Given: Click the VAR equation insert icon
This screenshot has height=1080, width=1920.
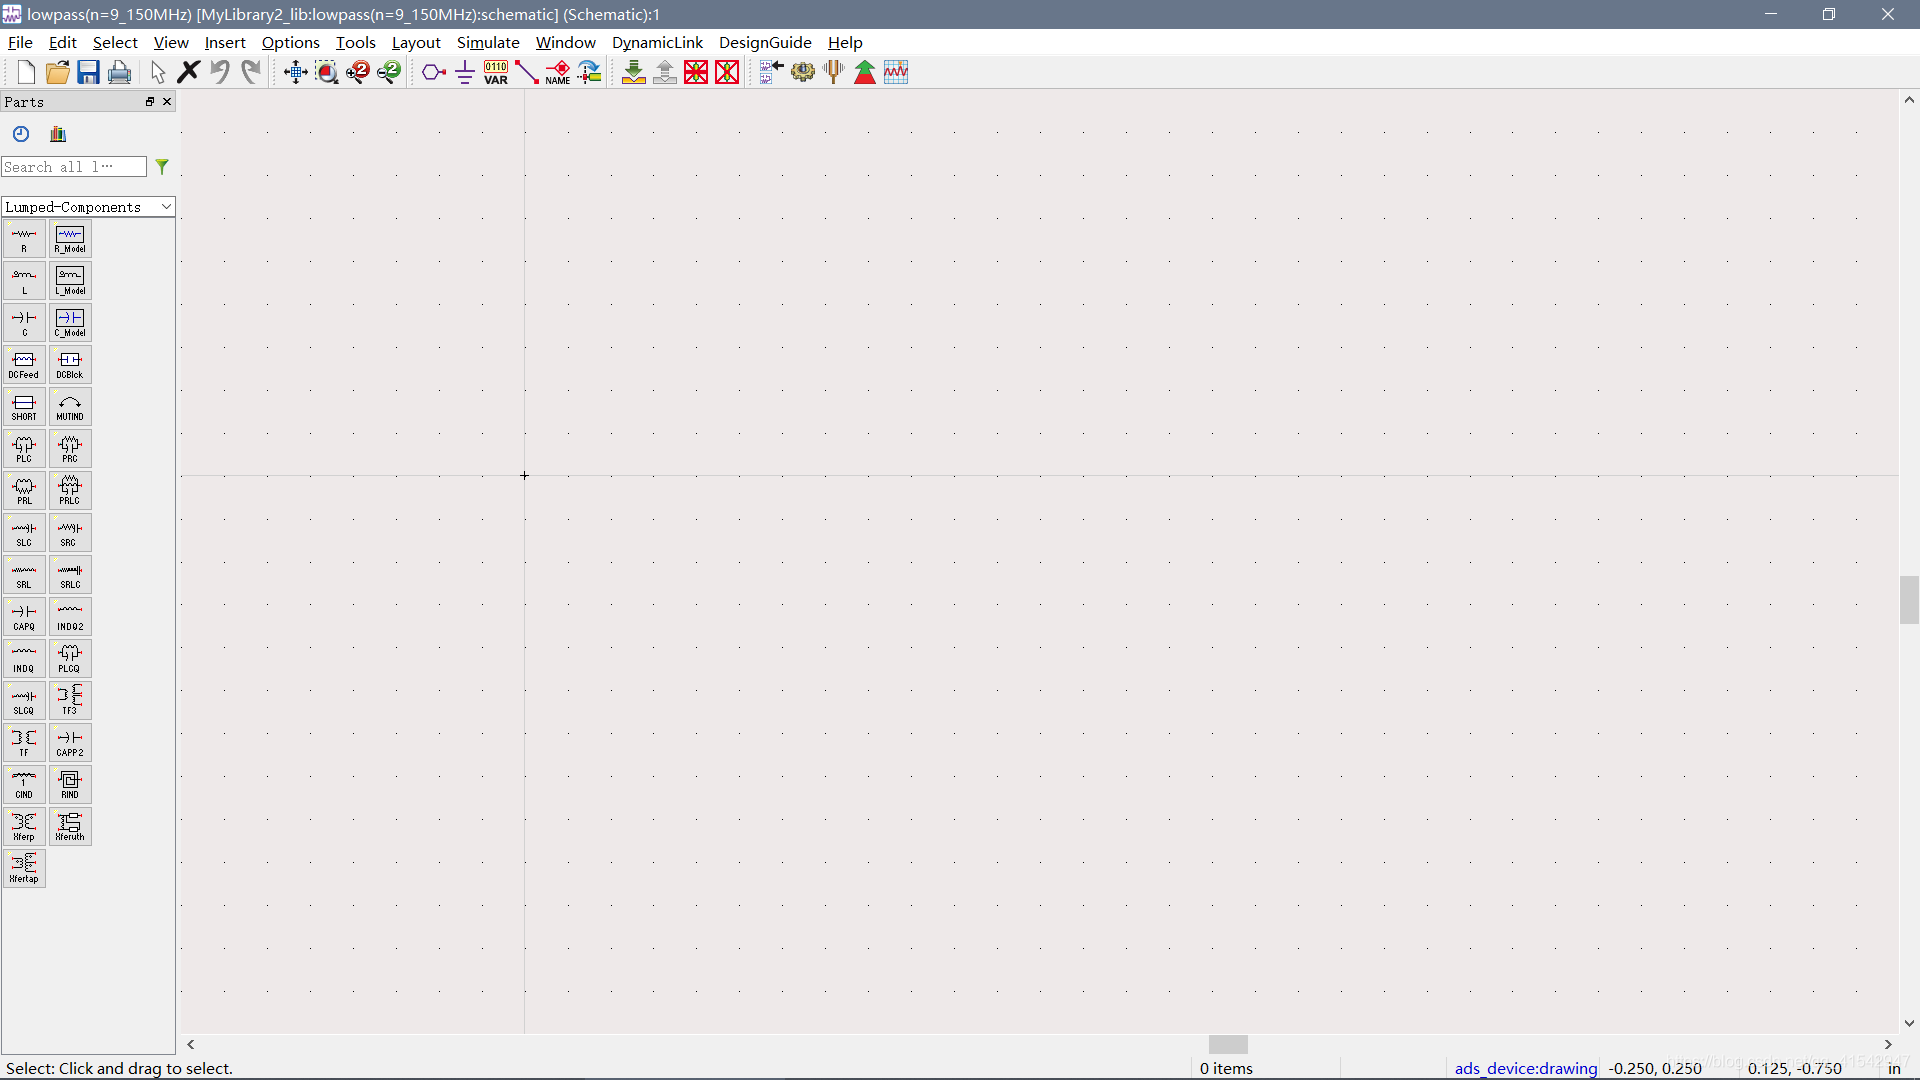Looking at the screenshot, I should click(x=496, y=72).
